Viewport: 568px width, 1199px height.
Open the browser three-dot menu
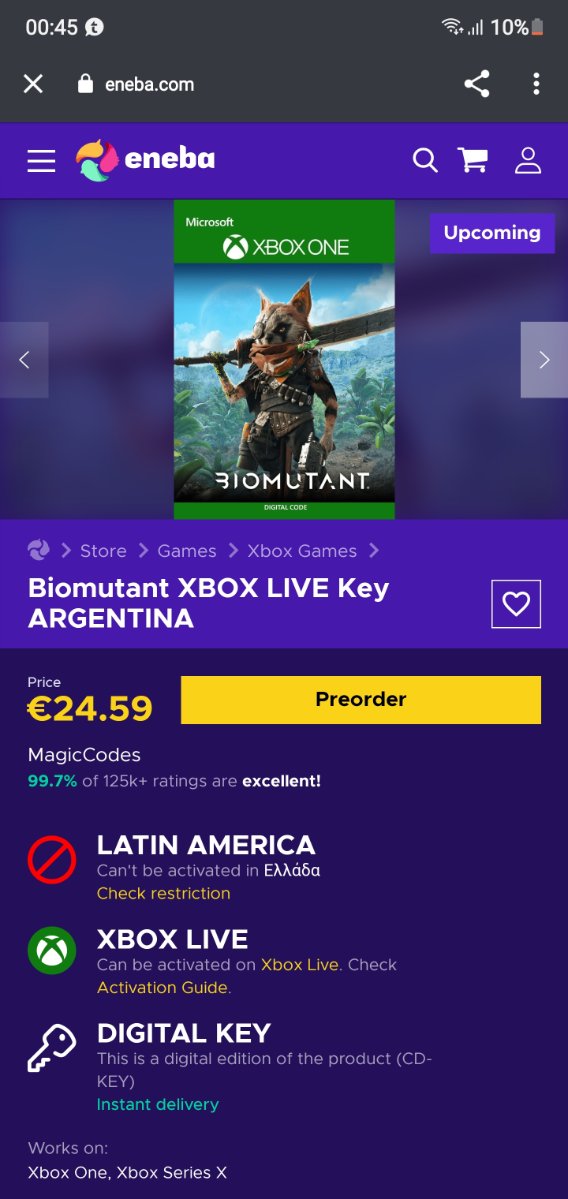(537, 84)
